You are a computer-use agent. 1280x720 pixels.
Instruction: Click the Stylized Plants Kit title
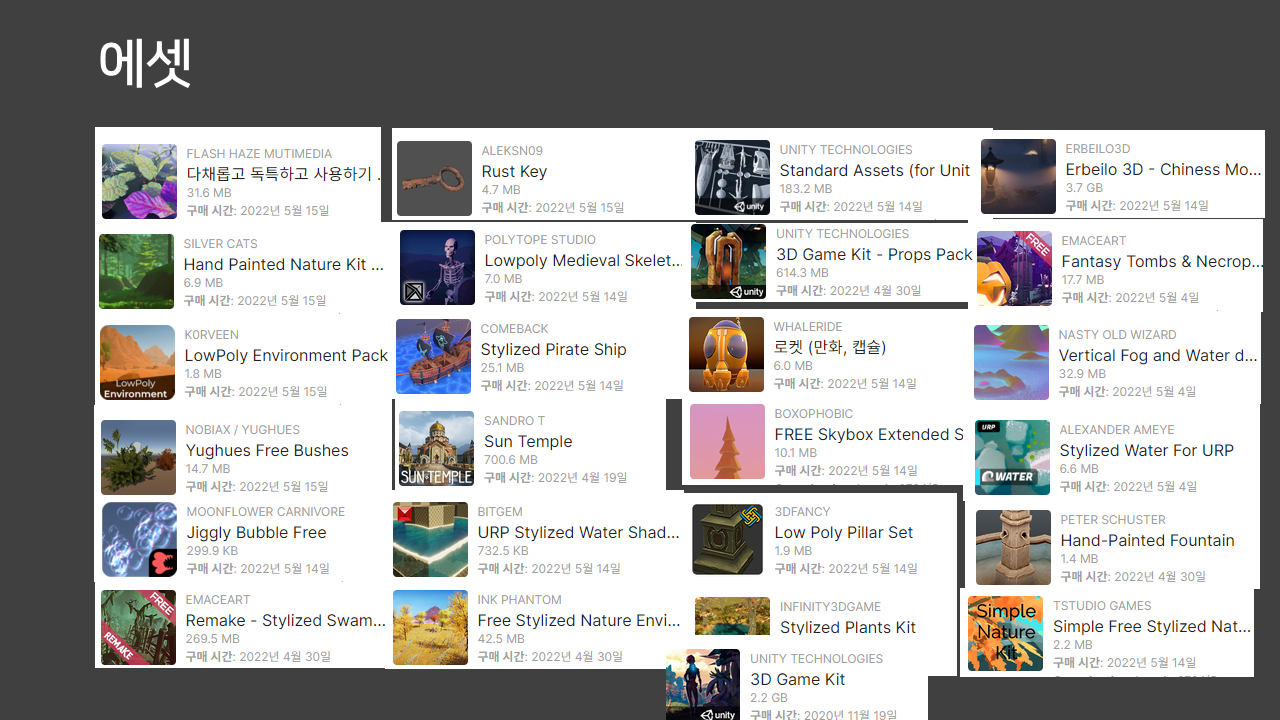click(x=848, y=628)
